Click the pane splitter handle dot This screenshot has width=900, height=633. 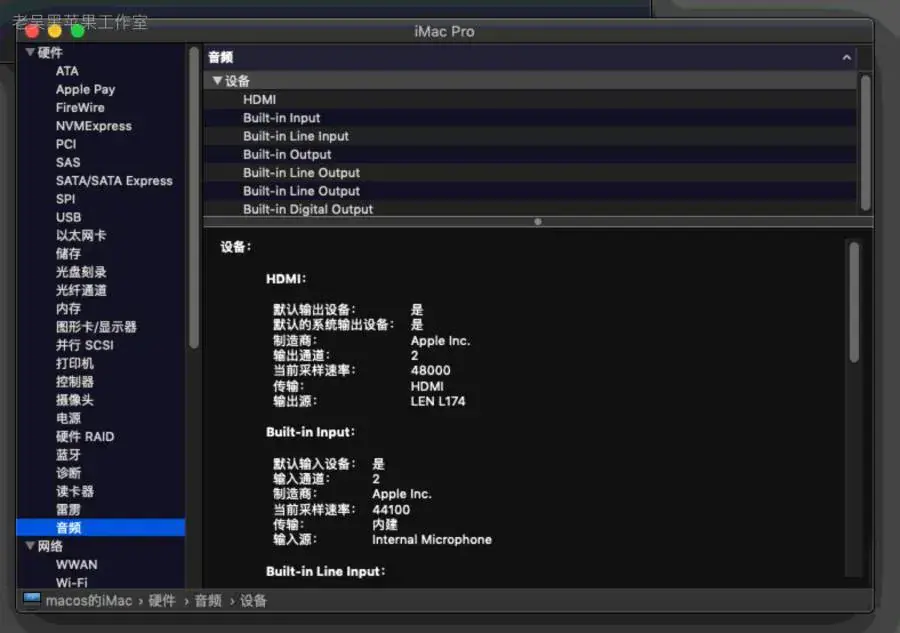tap(538, 222)
